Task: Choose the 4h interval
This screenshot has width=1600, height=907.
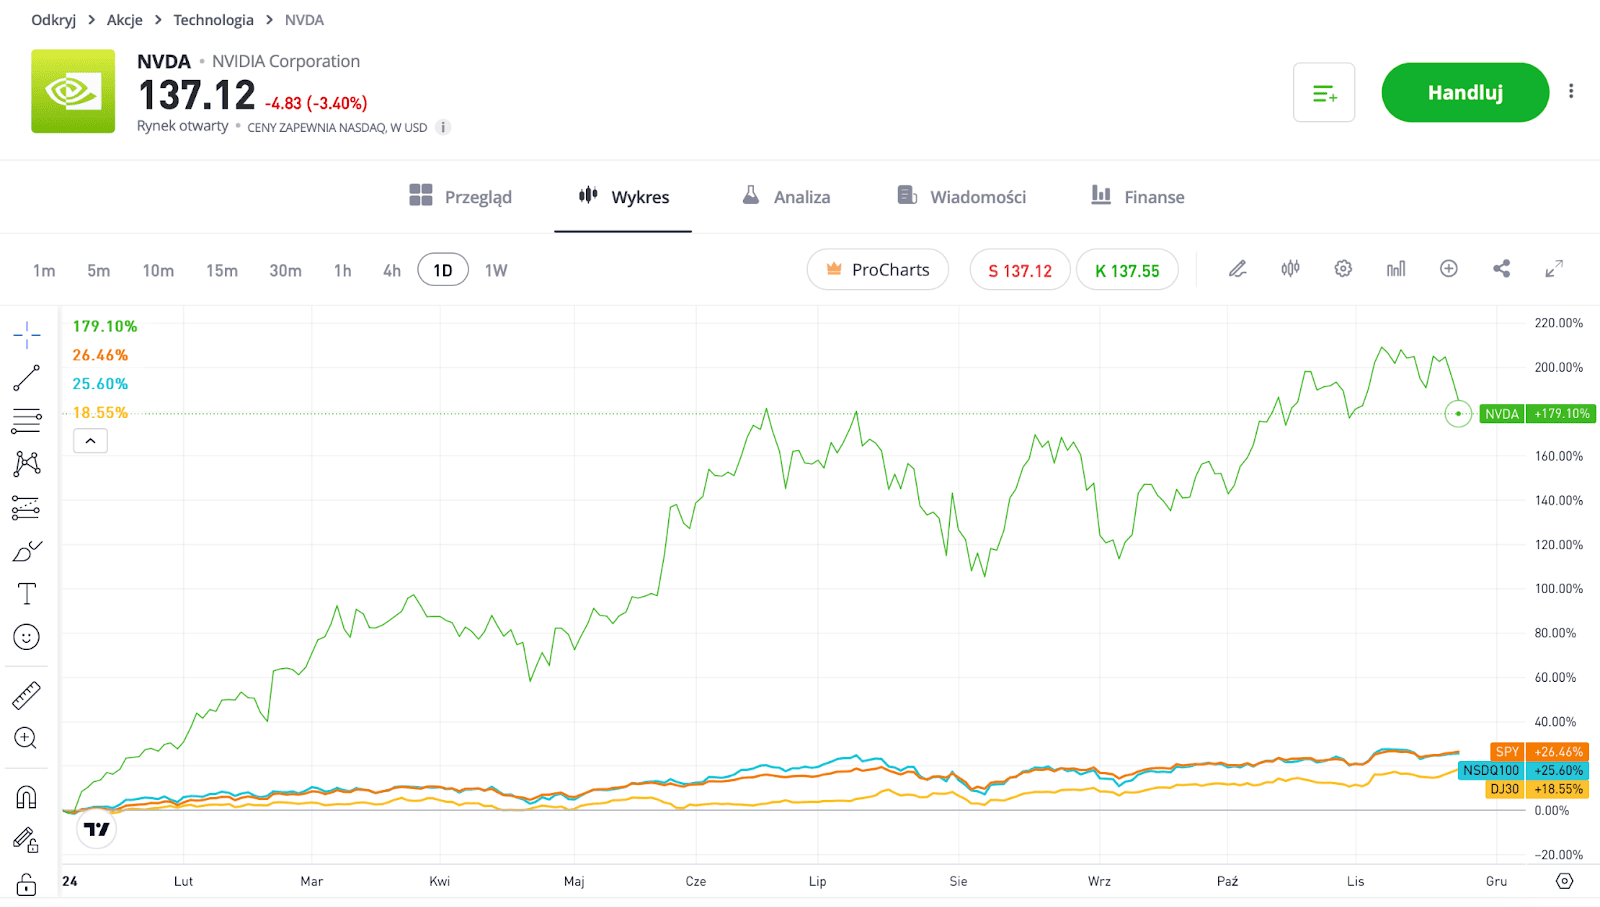Action: coord(392,271)
